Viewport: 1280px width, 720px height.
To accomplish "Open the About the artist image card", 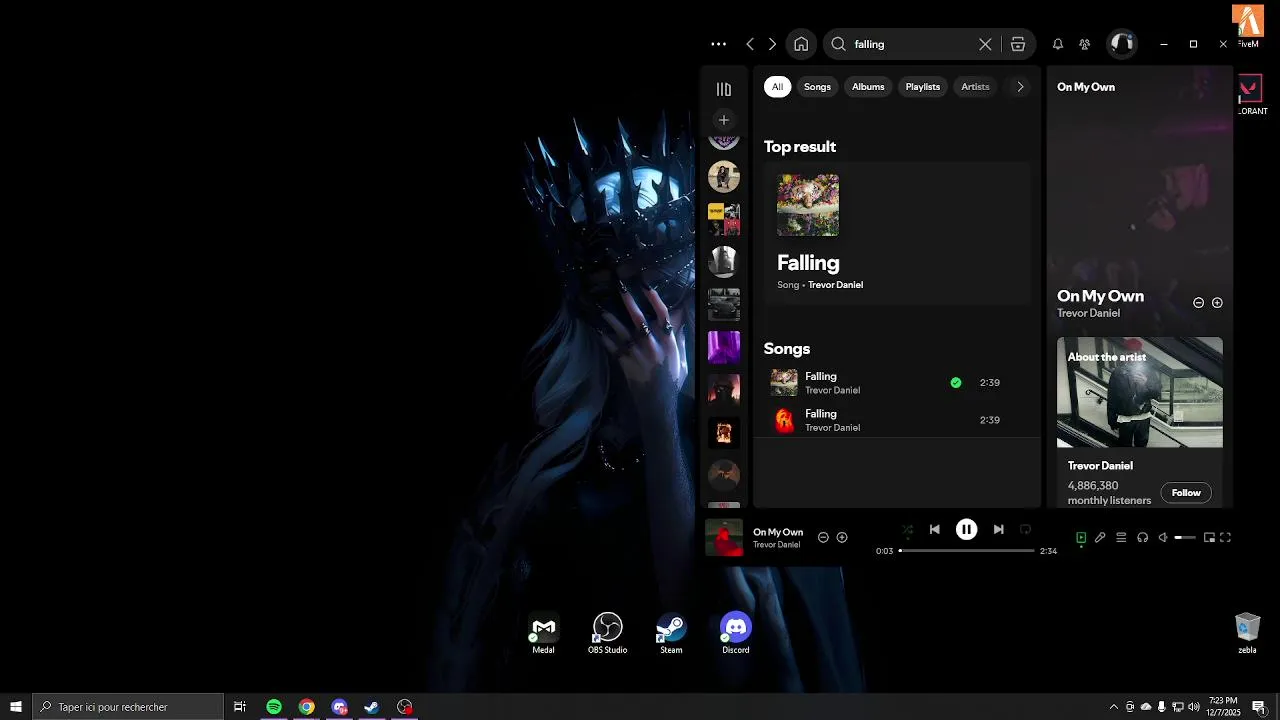I will pyautogui.click(x=1140, y=392).
